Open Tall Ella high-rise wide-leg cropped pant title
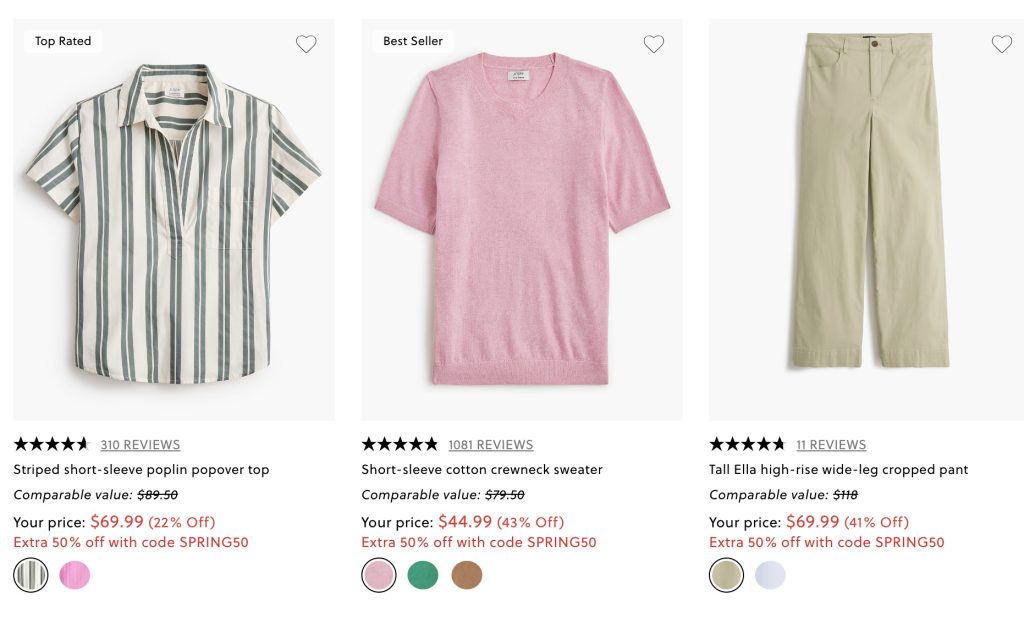1024x618 pixels. tap(838, 470)
